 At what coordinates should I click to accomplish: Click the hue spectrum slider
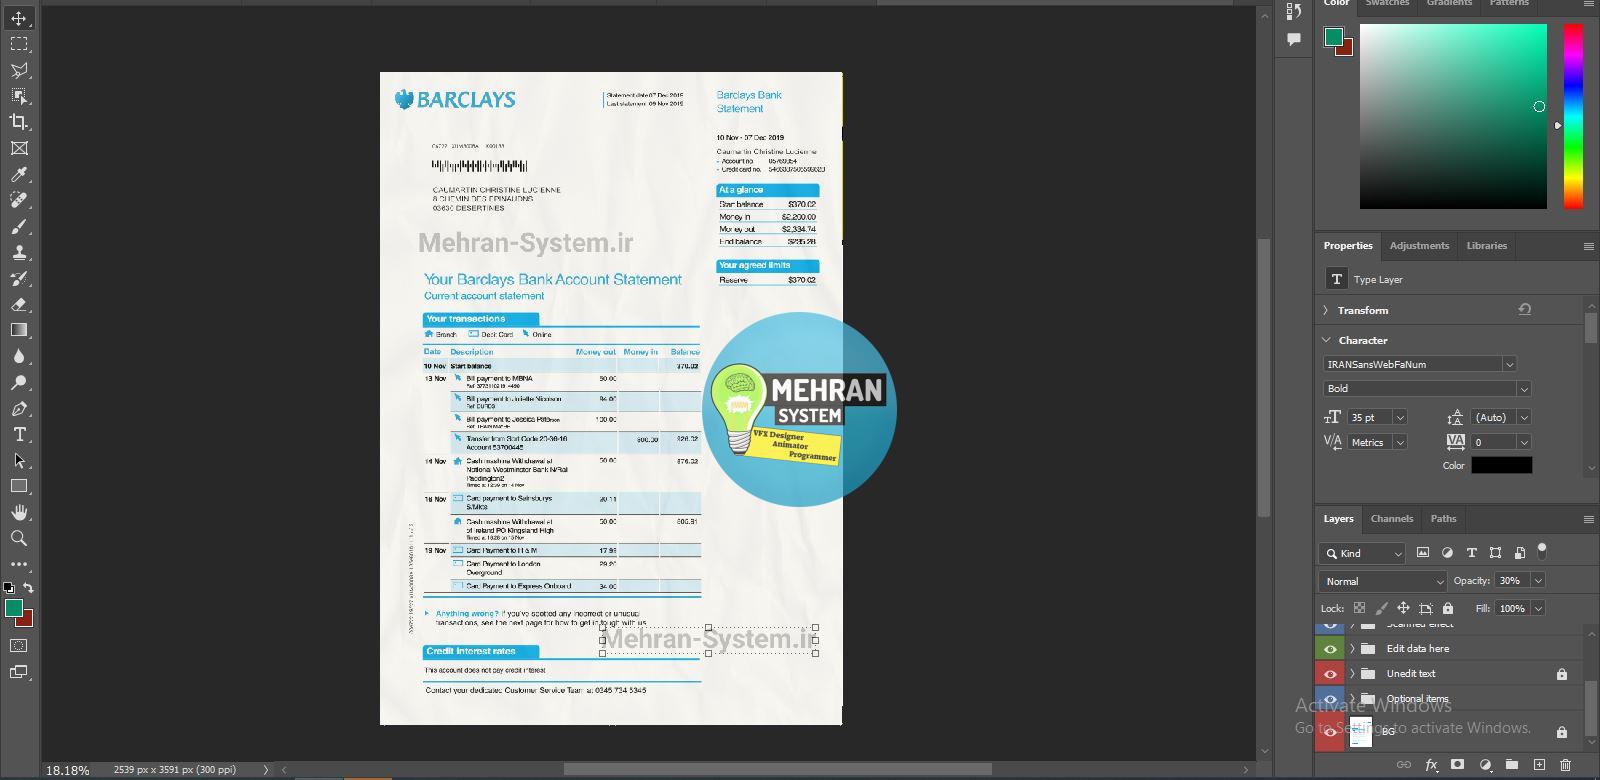[1573, 116]
